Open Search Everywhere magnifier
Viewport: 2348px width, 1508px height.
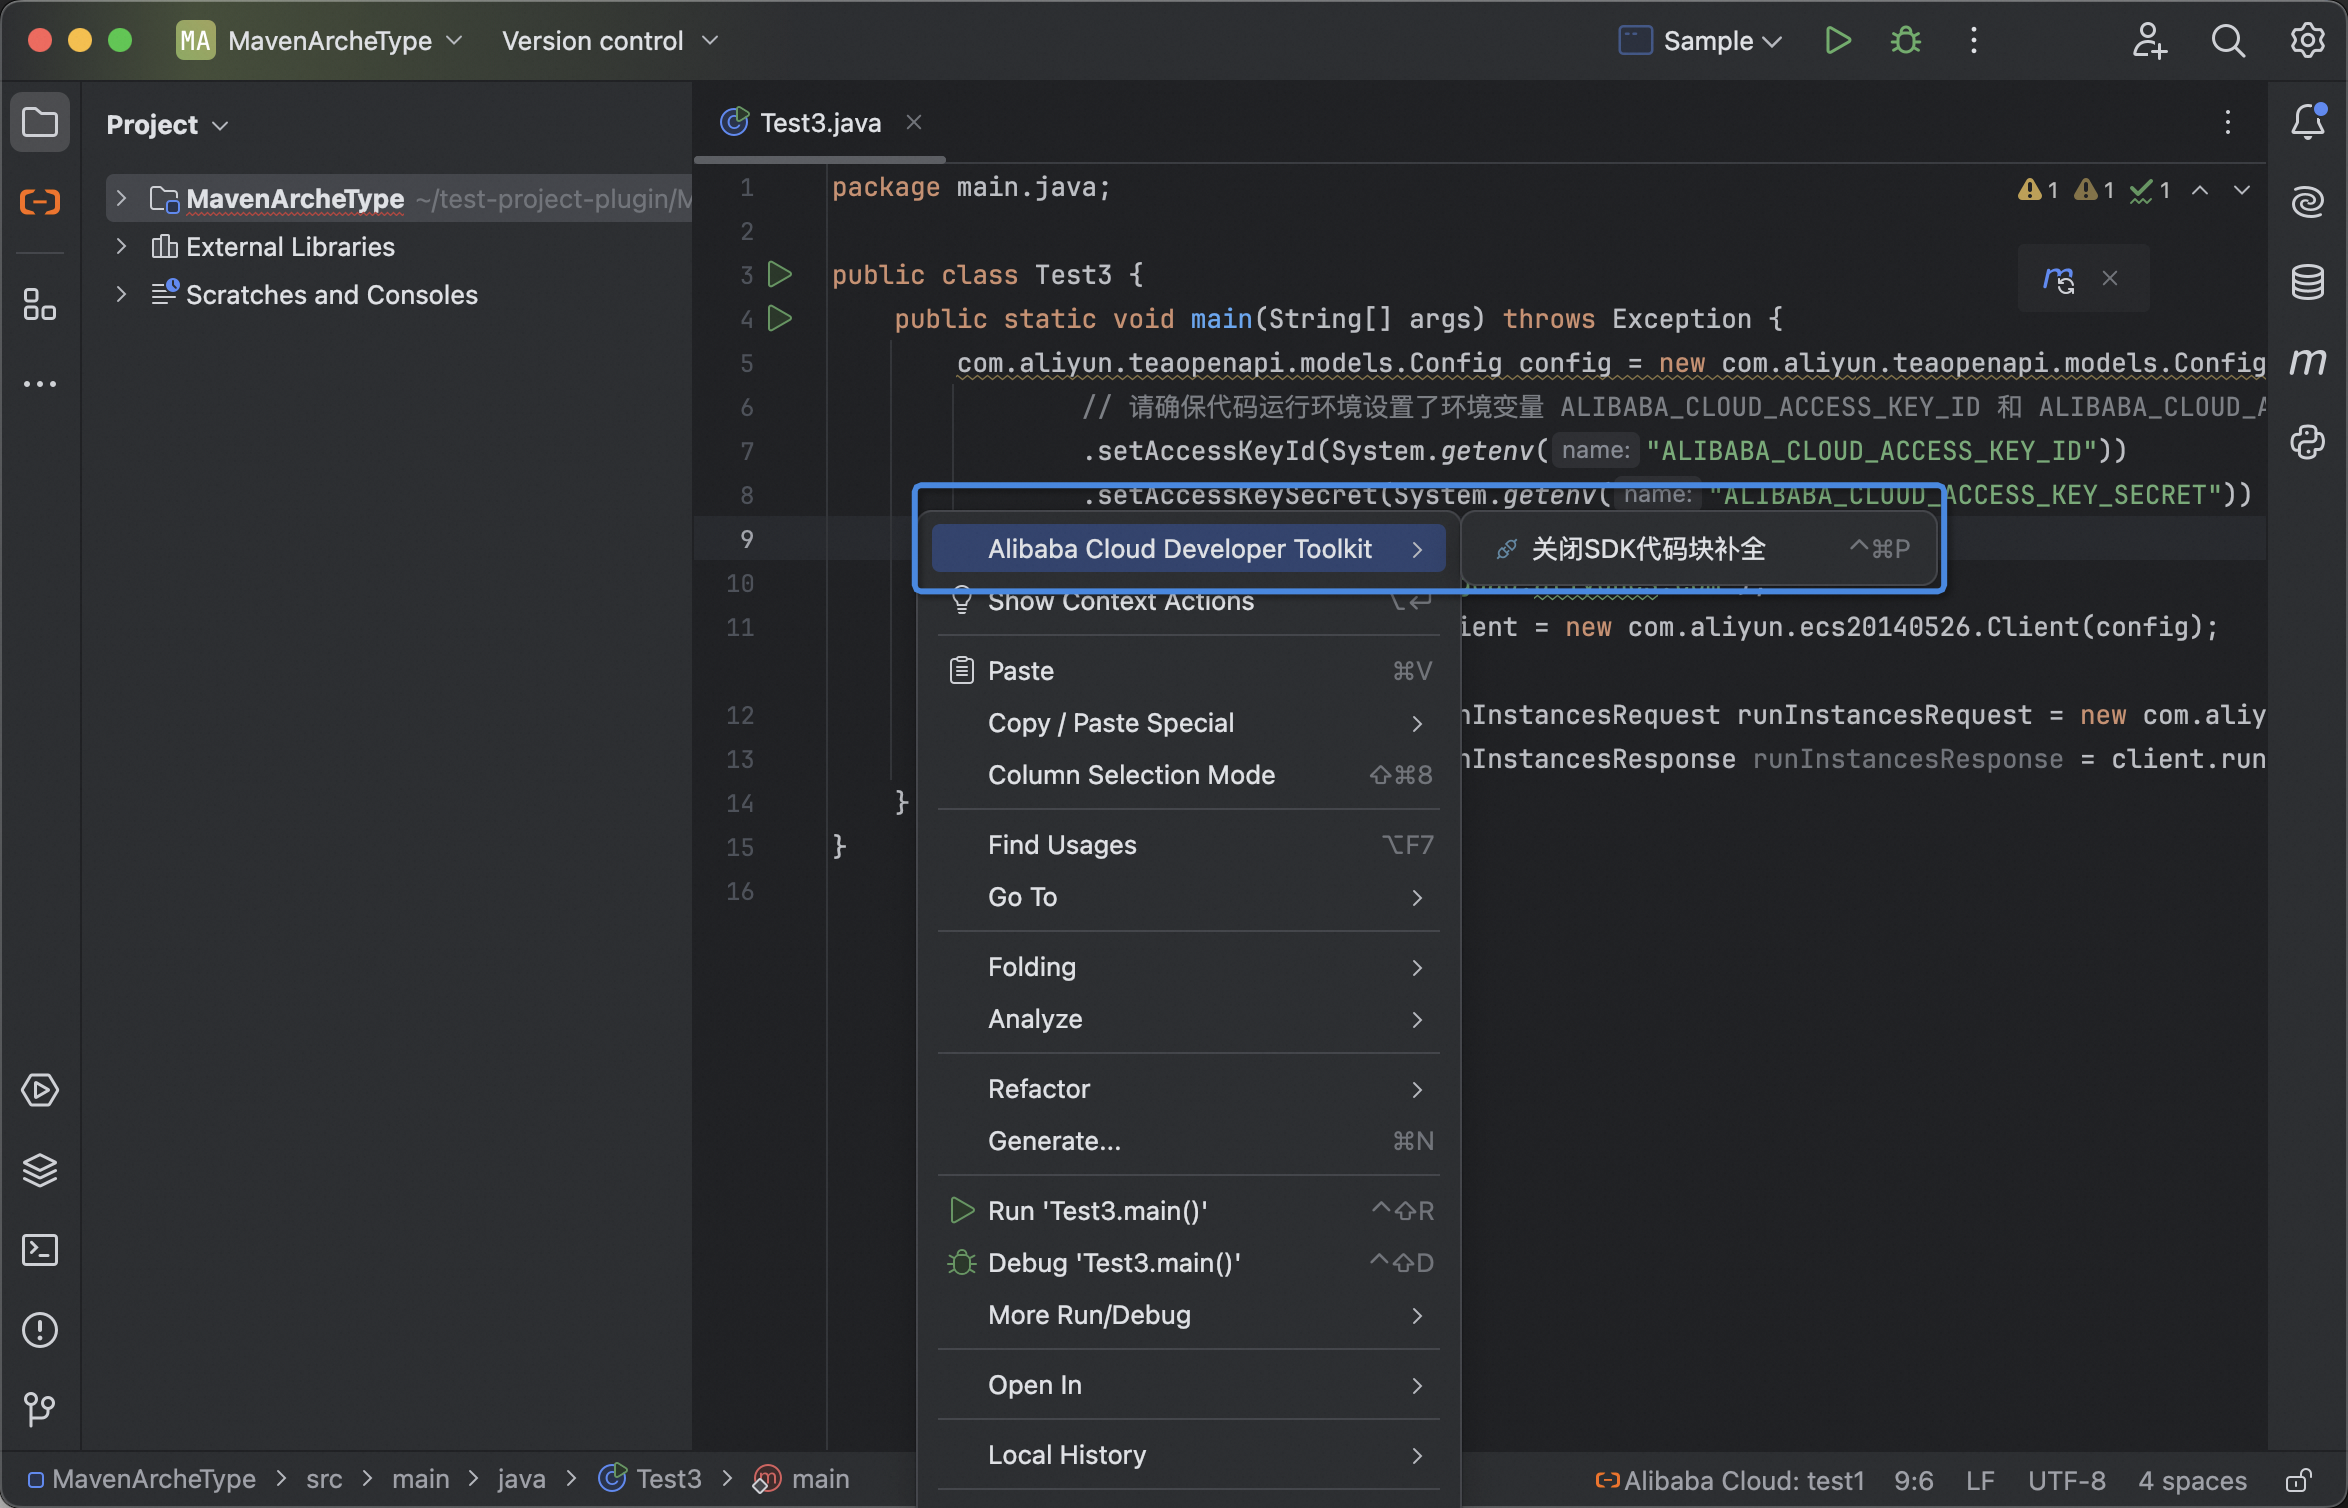point(2228,41)
